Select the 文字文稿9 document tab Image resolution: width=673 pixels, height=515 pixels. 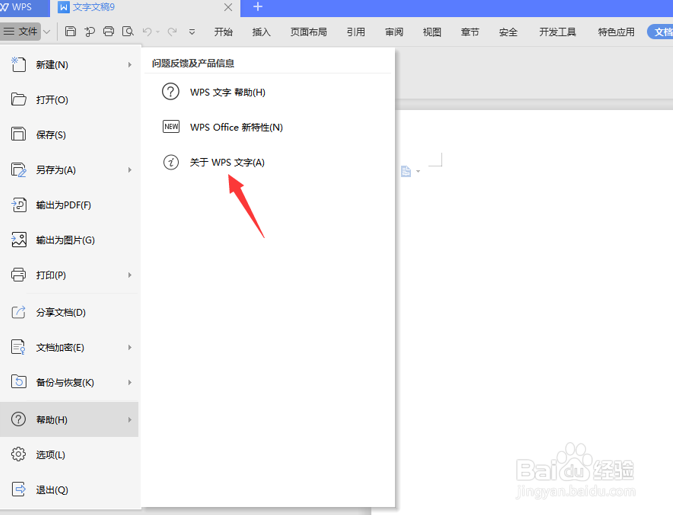(146, 8)
